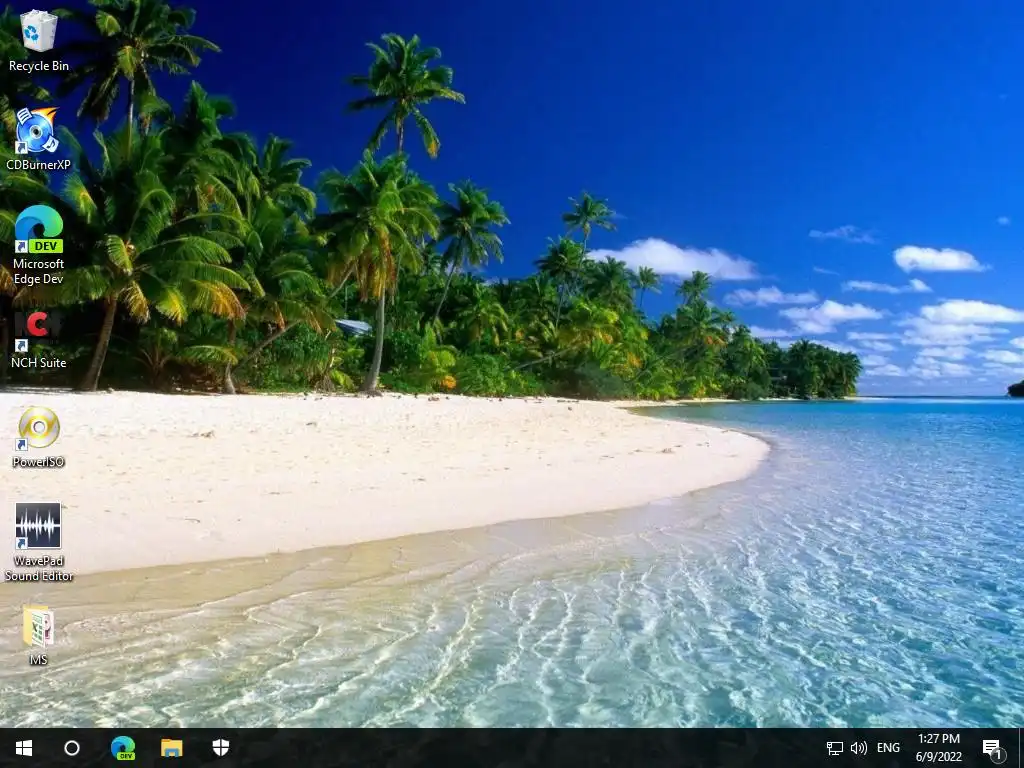Select the MS folder on desktop
Screen dimensions: 1024x768
(38, 635)
